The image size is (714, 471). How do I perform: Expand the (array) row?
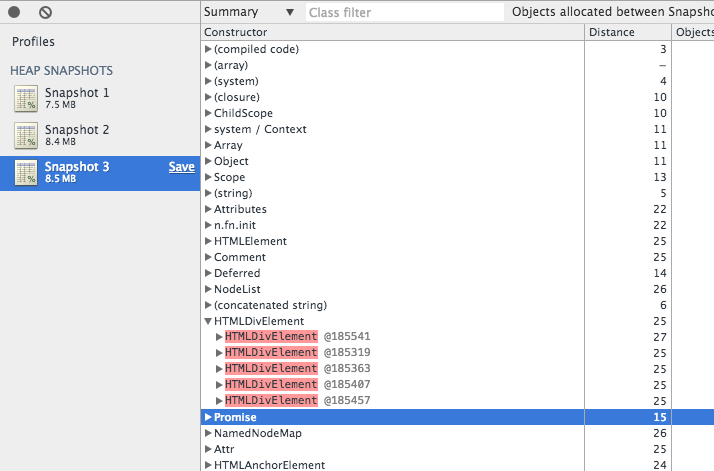(208, 65)
